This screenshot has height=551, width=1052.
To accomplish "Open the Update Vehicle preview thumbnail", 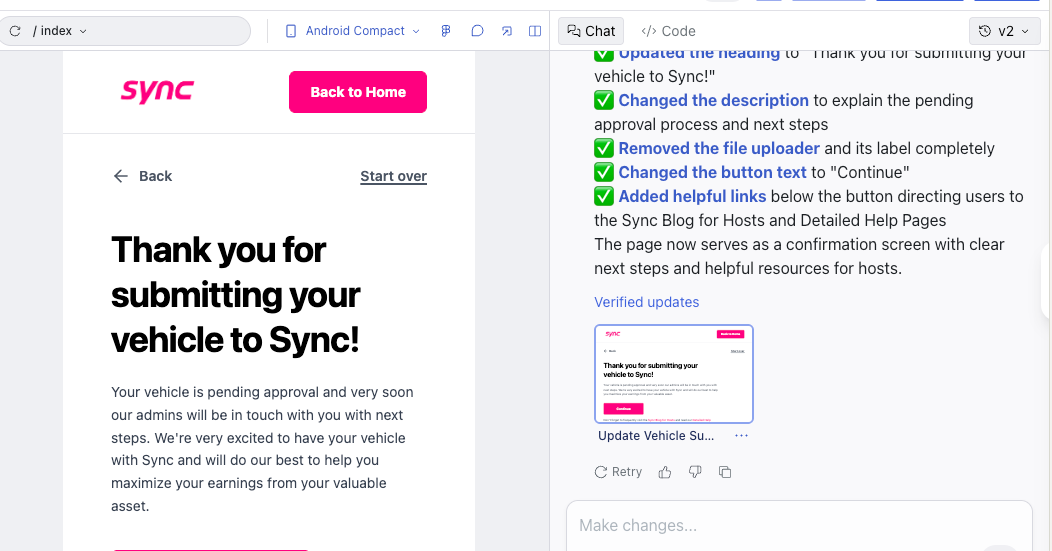I will click(674, 374).
